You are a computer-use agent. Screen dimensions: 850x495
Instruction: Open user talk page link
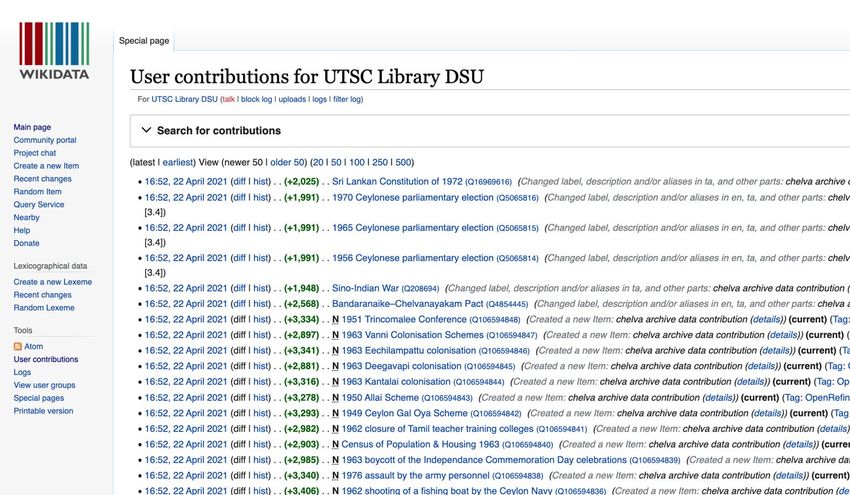228,100
